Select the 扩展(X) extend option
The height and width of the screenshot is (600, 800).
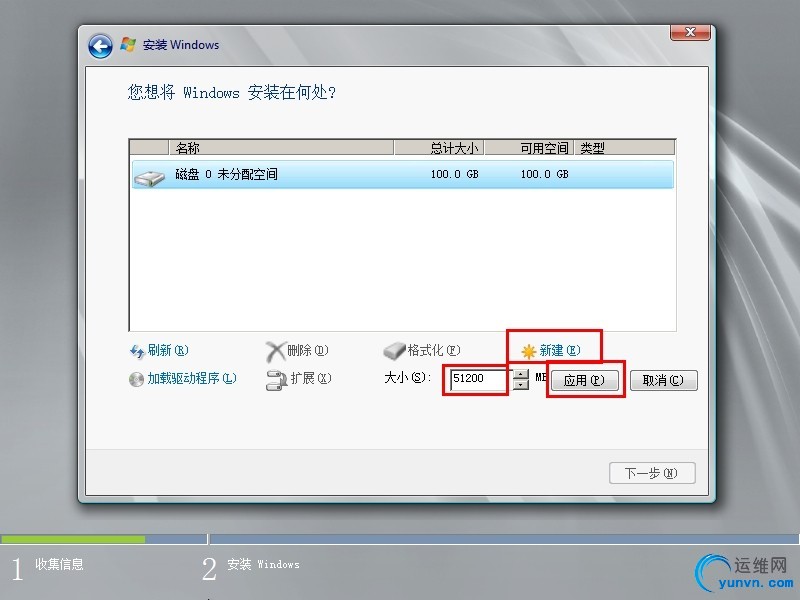pos(311,379)
